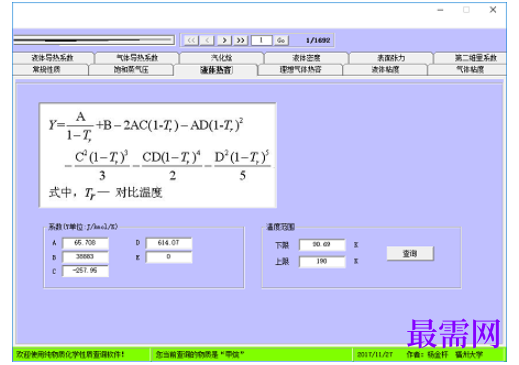Screen dimensions: 519x365
Task: Switch to the 饱和蒸气压 tab
Action: pos(131,70)
